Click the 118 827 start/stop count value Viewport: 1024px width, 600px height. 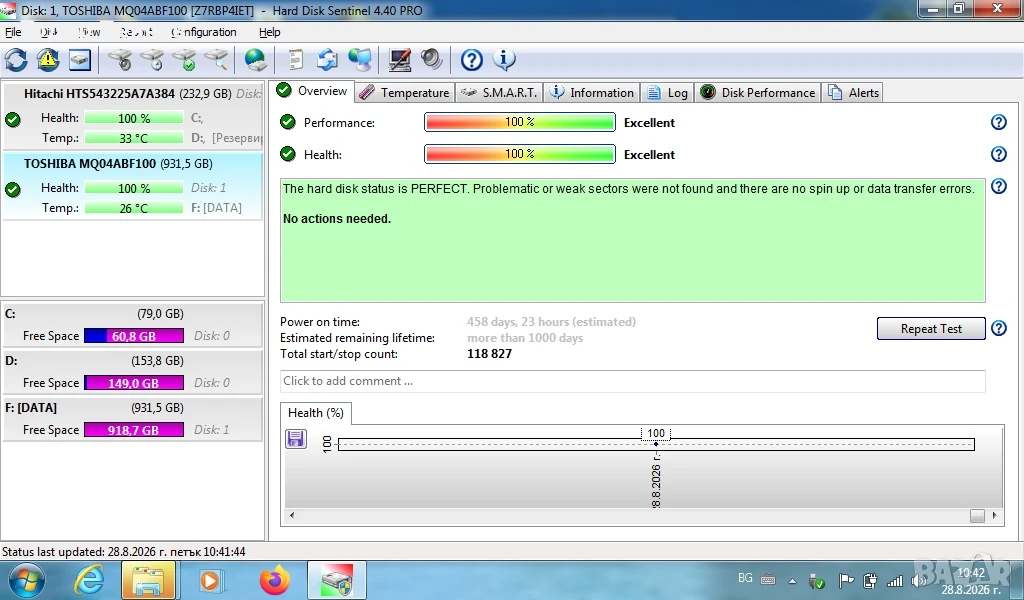click(489, 354)
